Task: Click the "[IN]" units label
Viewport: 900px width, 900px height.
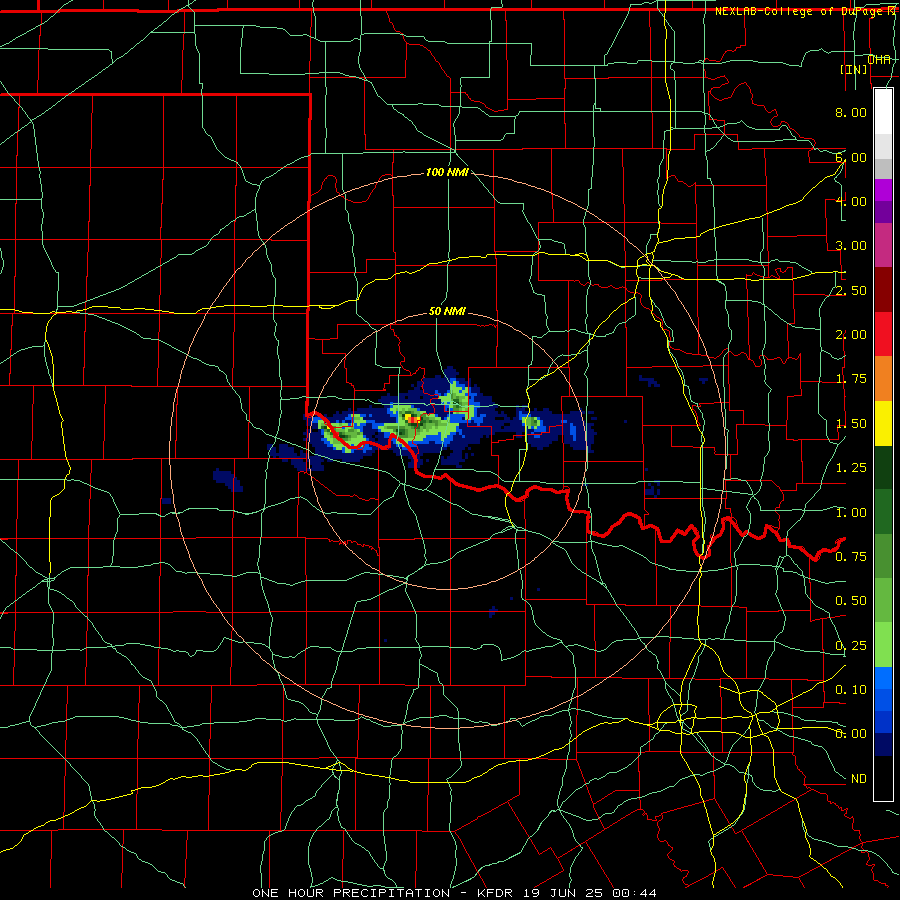Action: 854,69
